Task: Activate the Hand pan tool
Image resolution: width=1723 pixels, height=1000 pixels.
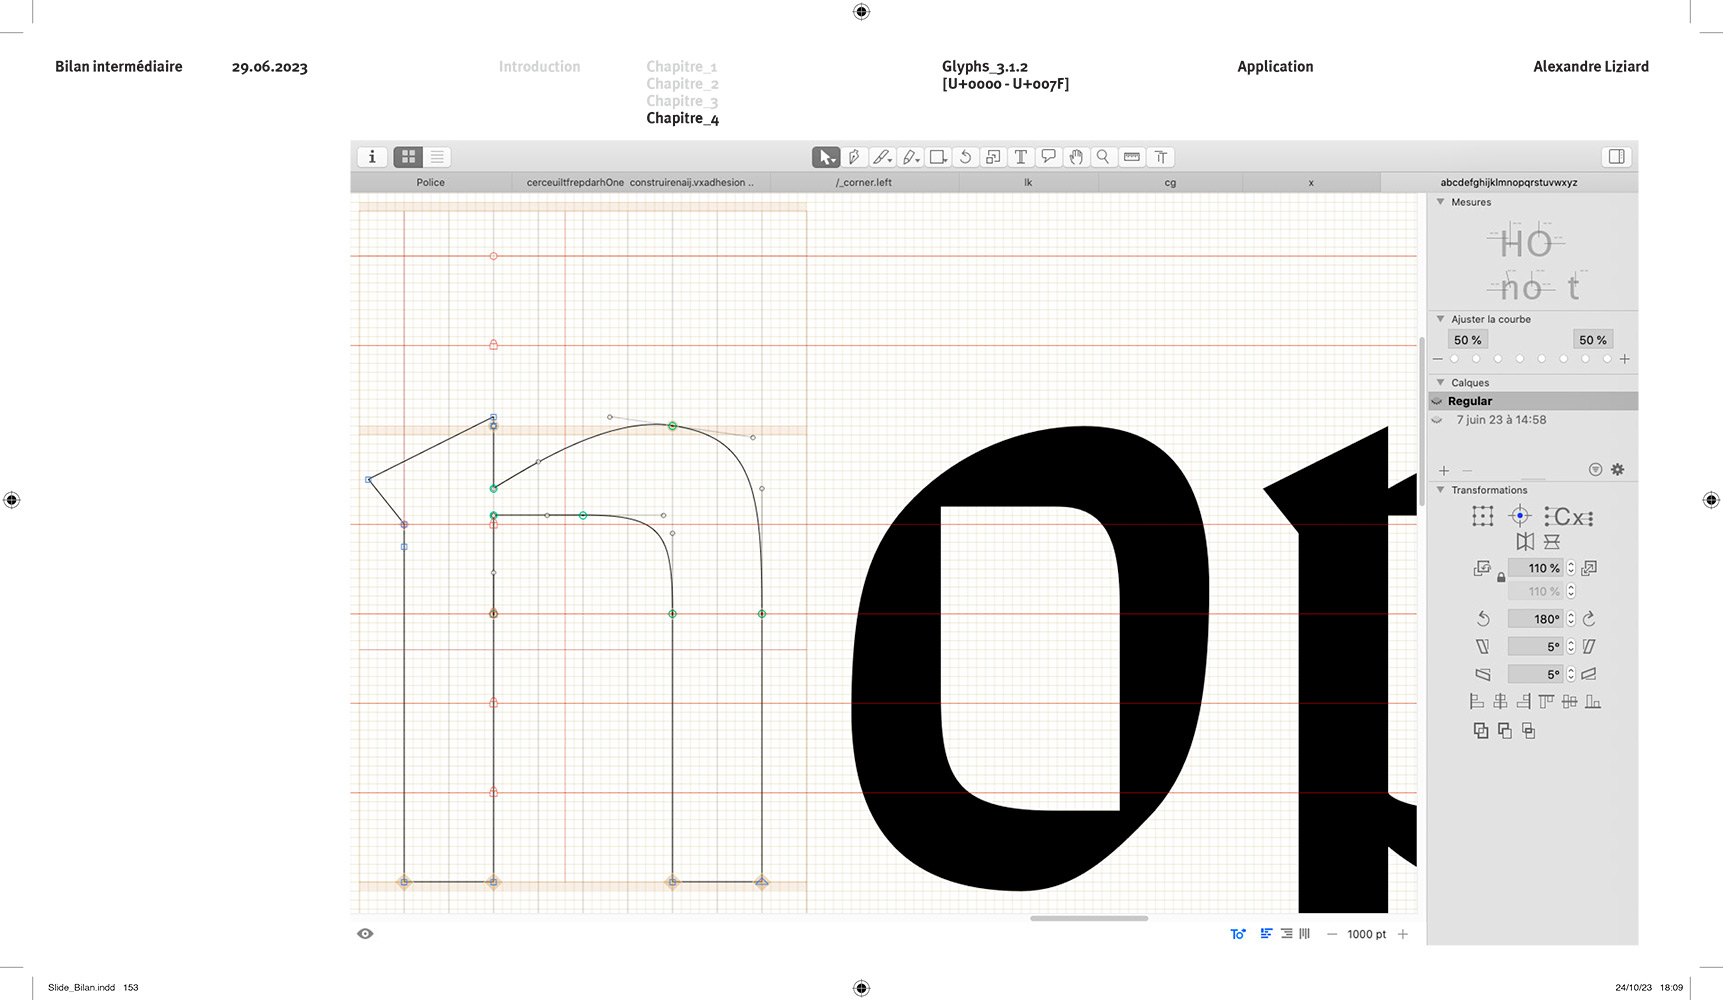Action: 1076,157
